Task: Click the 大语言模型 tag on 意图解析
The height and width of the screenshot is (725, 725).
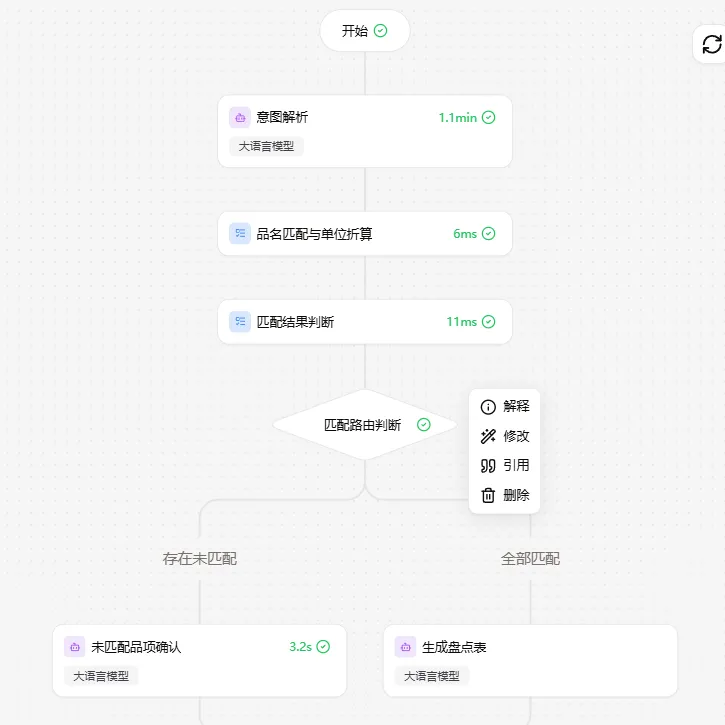Action: (x=266, y=147)
